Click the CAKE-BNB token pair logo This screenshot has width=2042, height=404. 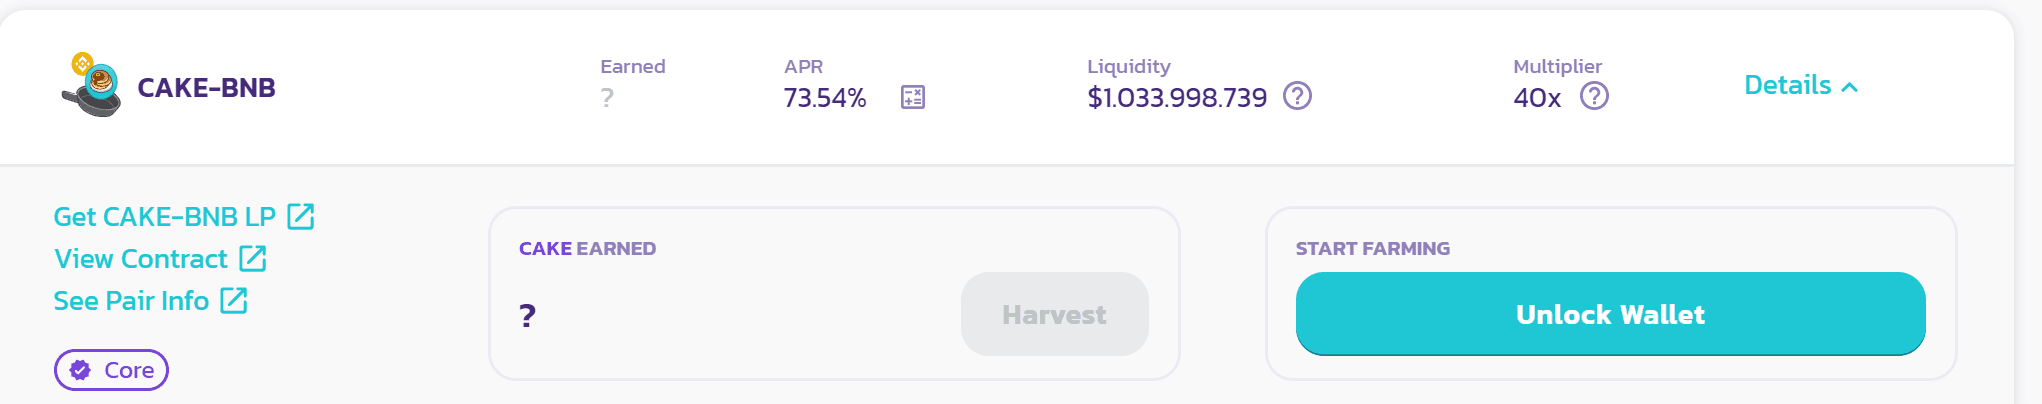[x=91, y=86]
